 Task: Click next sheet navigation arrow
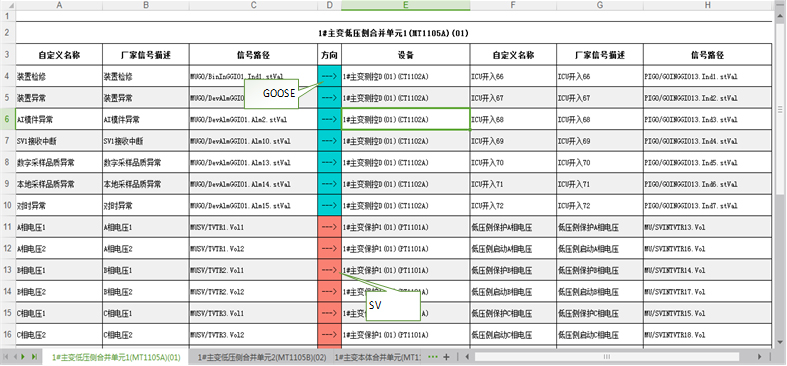click(24, 357)
